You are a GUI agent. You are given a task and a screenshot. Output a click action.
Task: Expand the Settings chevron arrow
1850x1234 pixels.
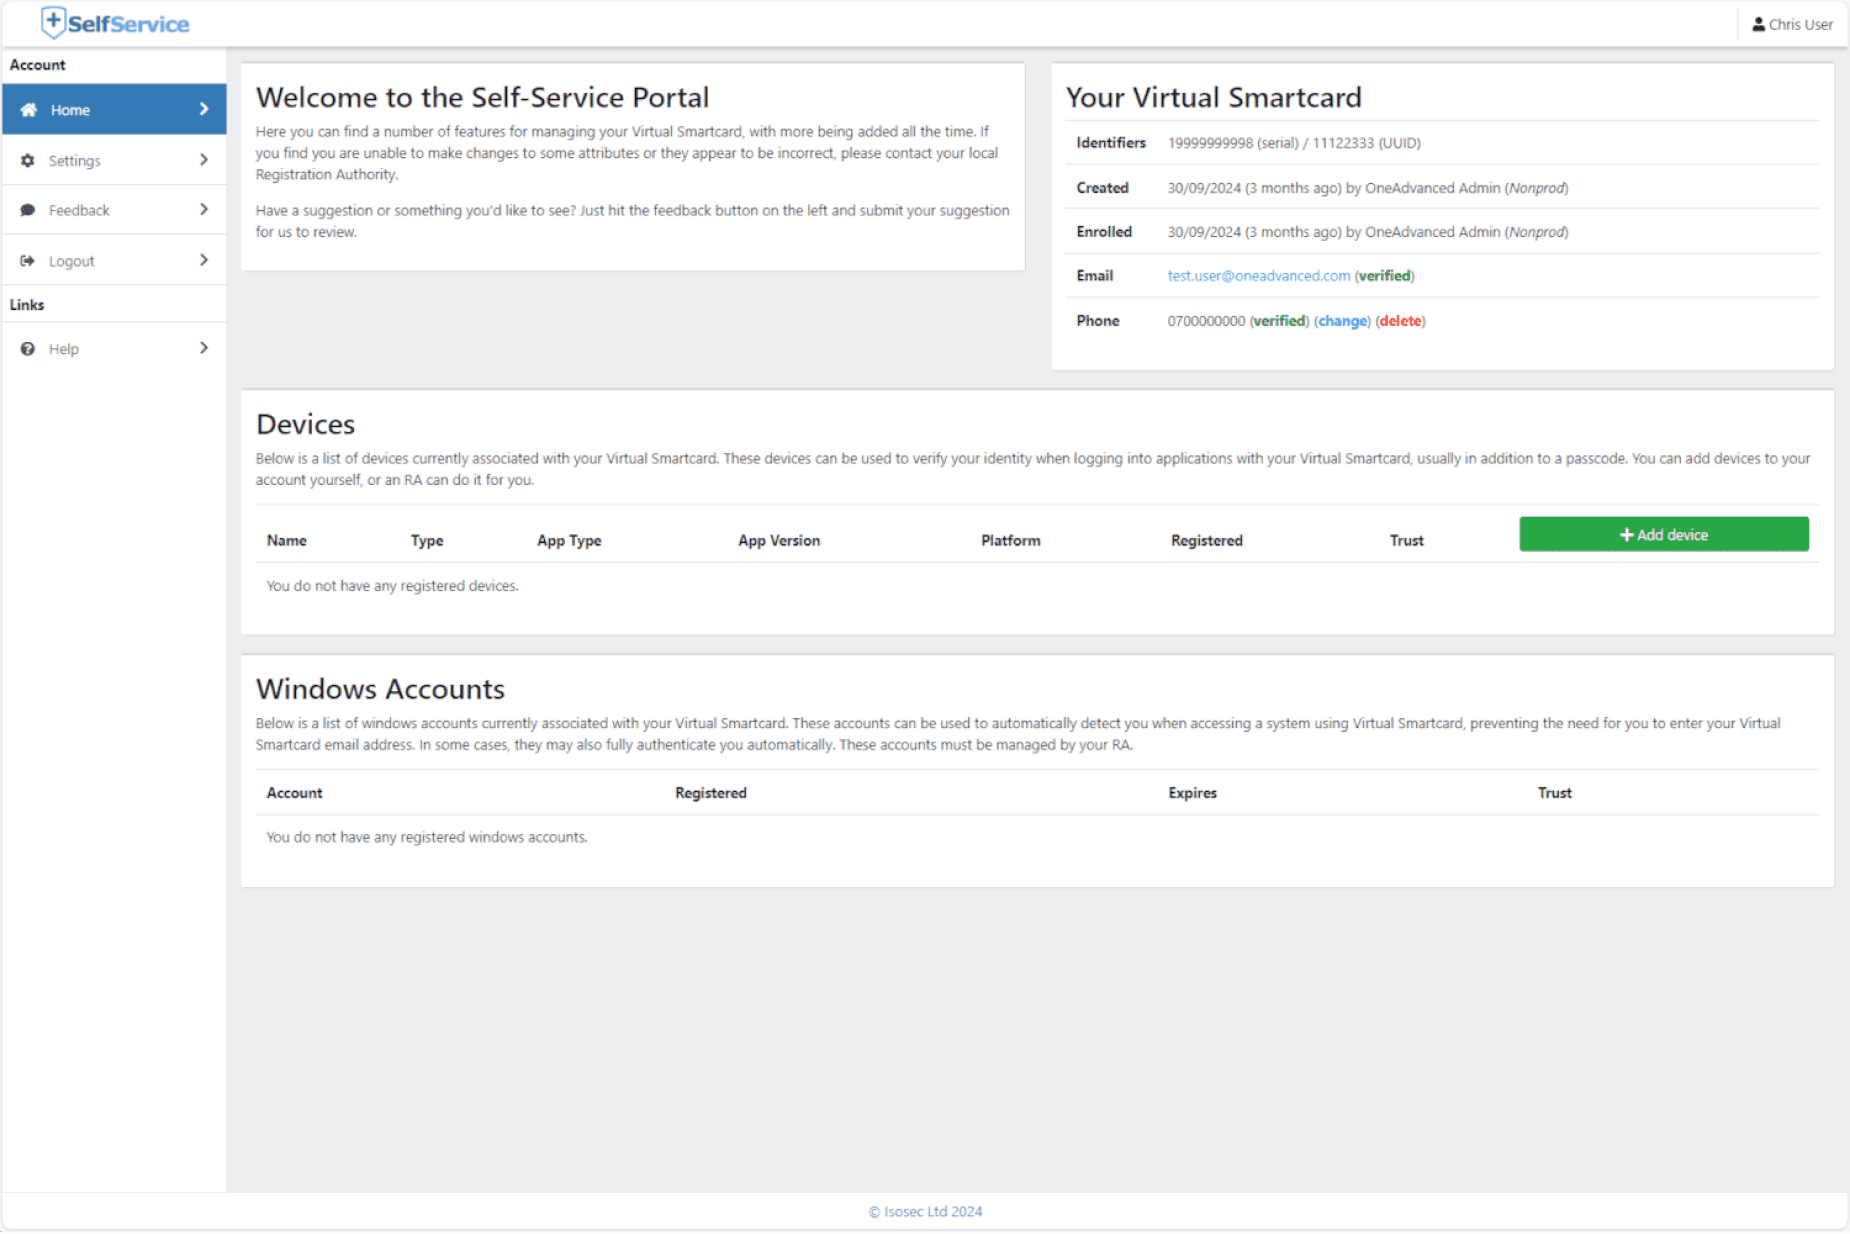click(x=204, y=160)
